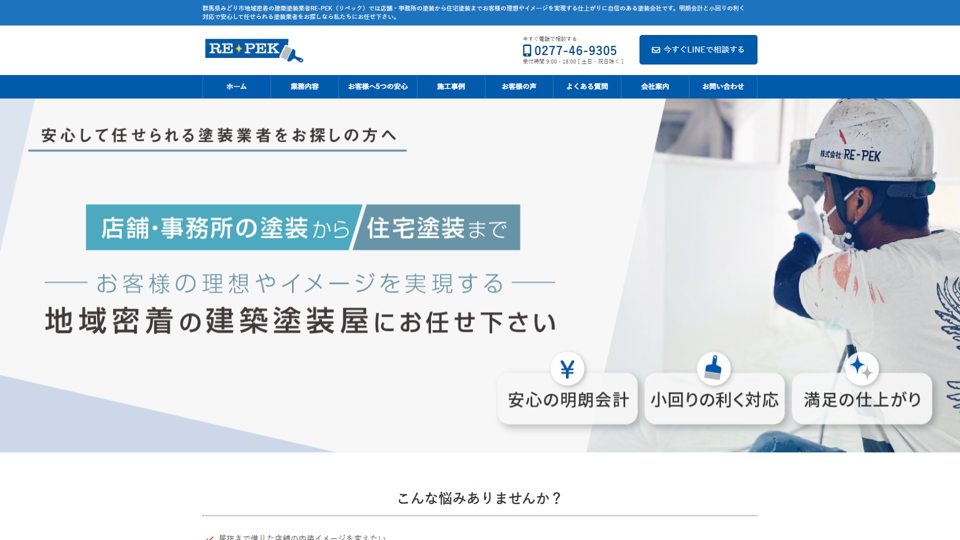Select 施工事例 from the navigation bar
This screenshot has width=960, height=540.
(451, 87)
